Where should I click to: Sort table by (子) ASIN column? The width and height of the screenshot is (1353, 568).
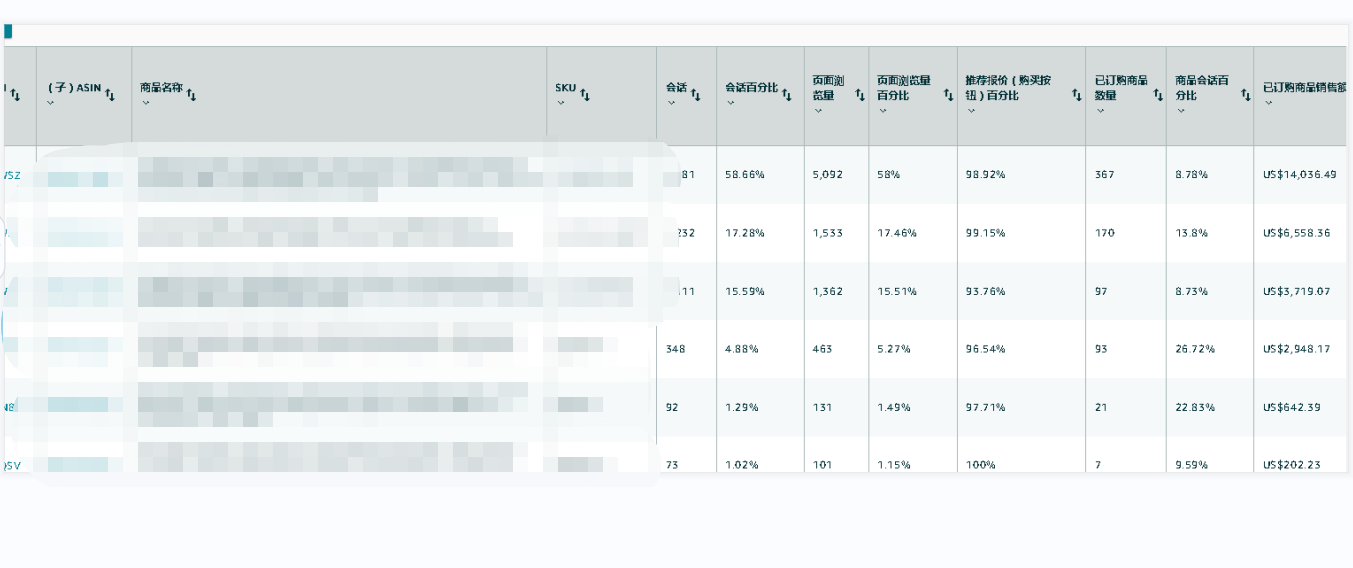click(x=110, y=95)
